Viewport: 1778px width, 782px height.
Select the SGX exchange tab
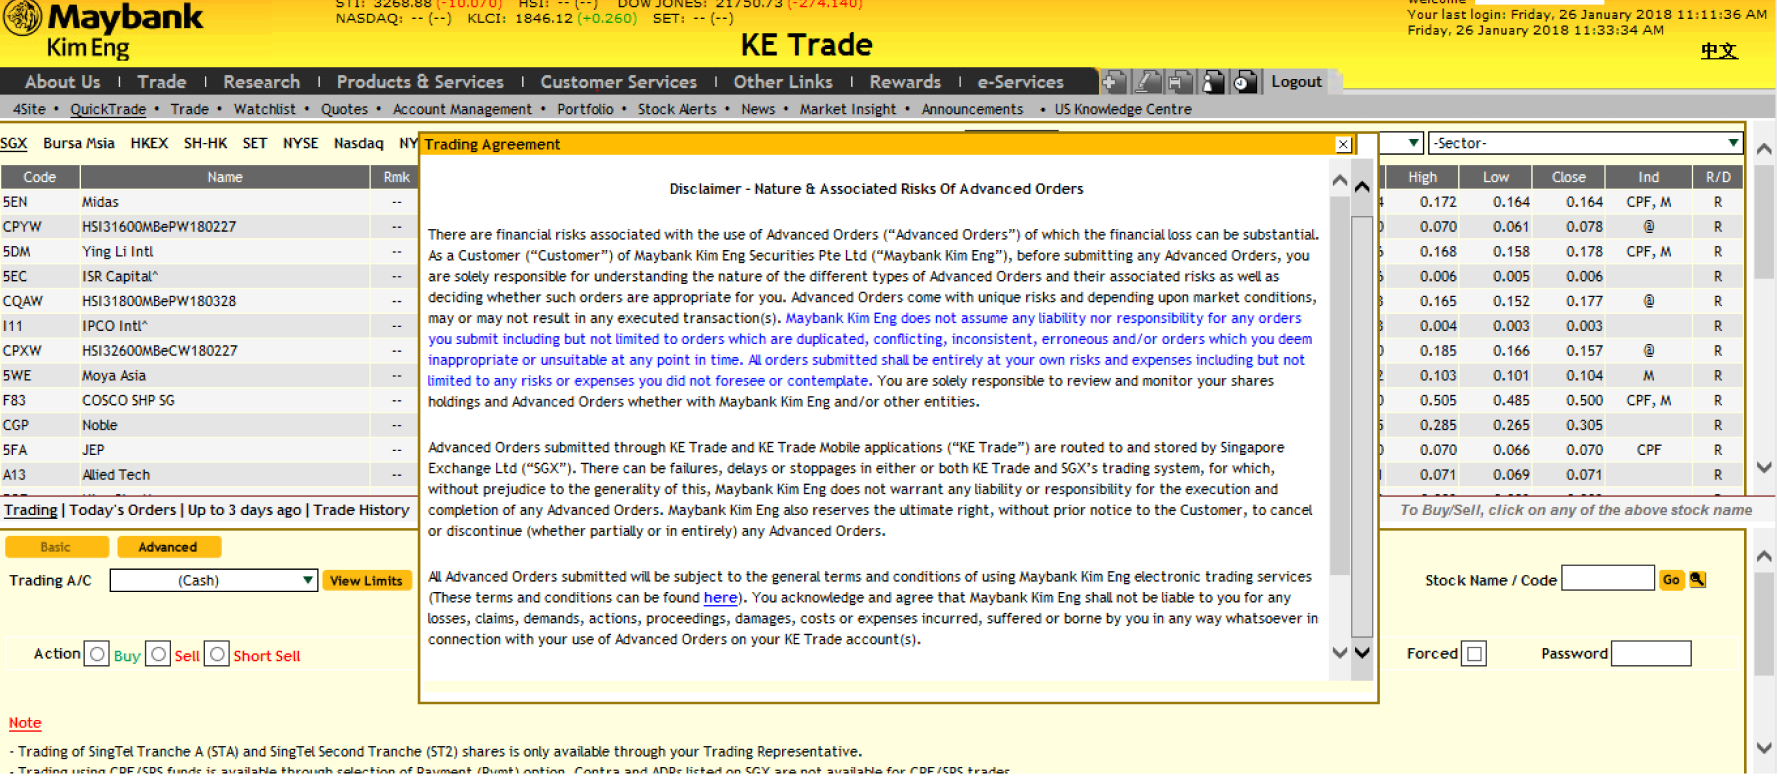pyautogui.click(x=14, y=144)
